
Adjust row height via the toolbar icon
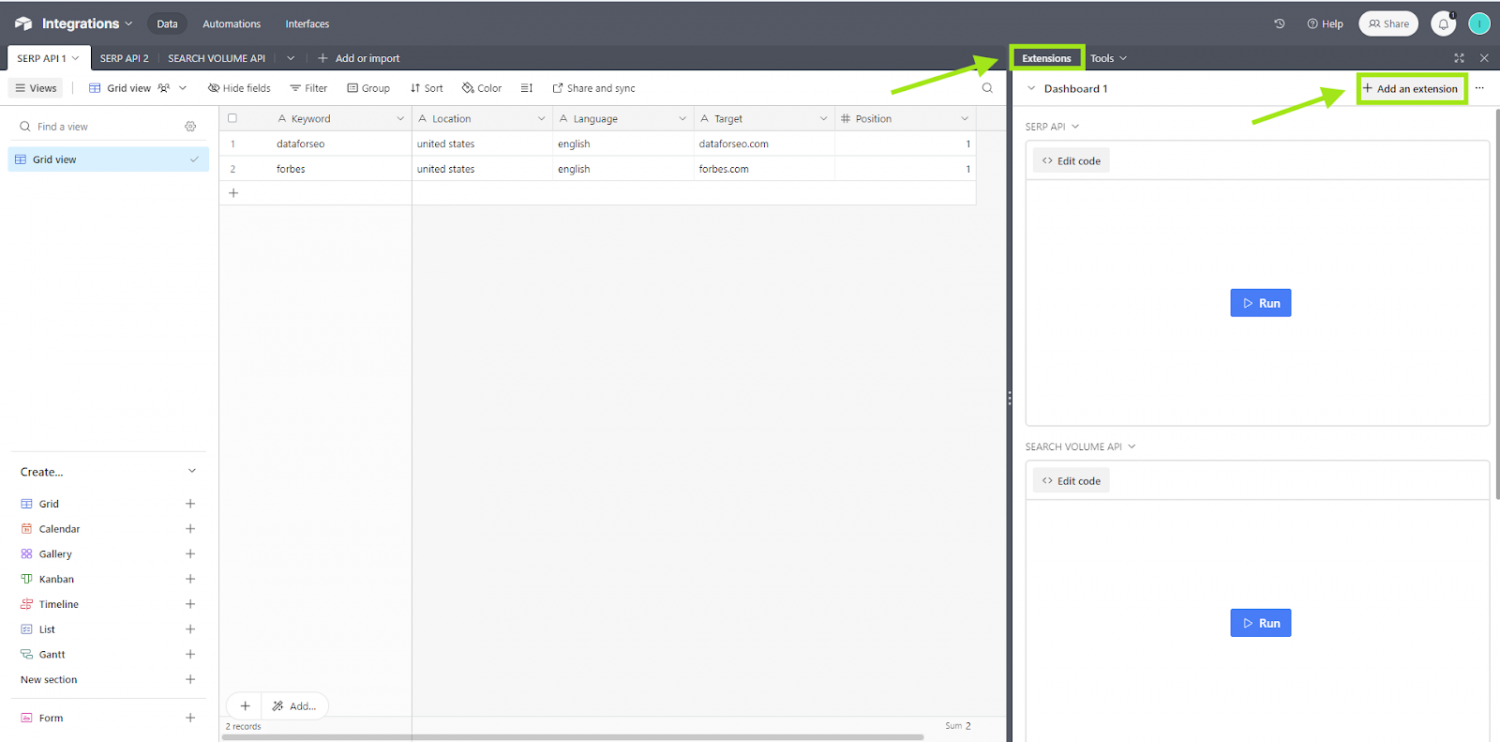527,88
